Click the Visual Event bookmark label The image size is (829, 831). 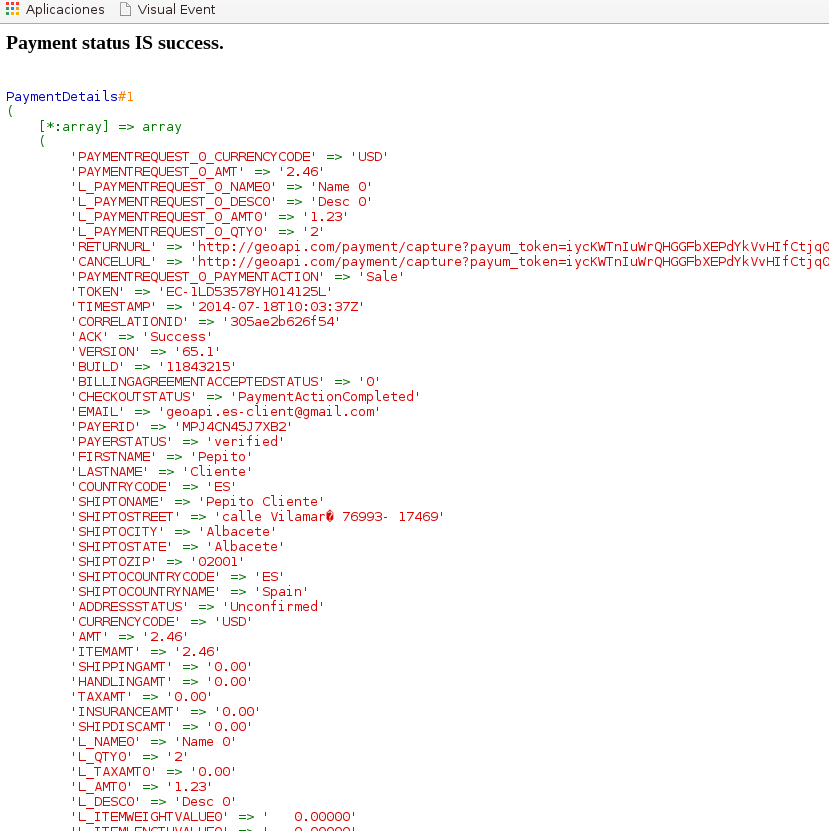[177, 10]
